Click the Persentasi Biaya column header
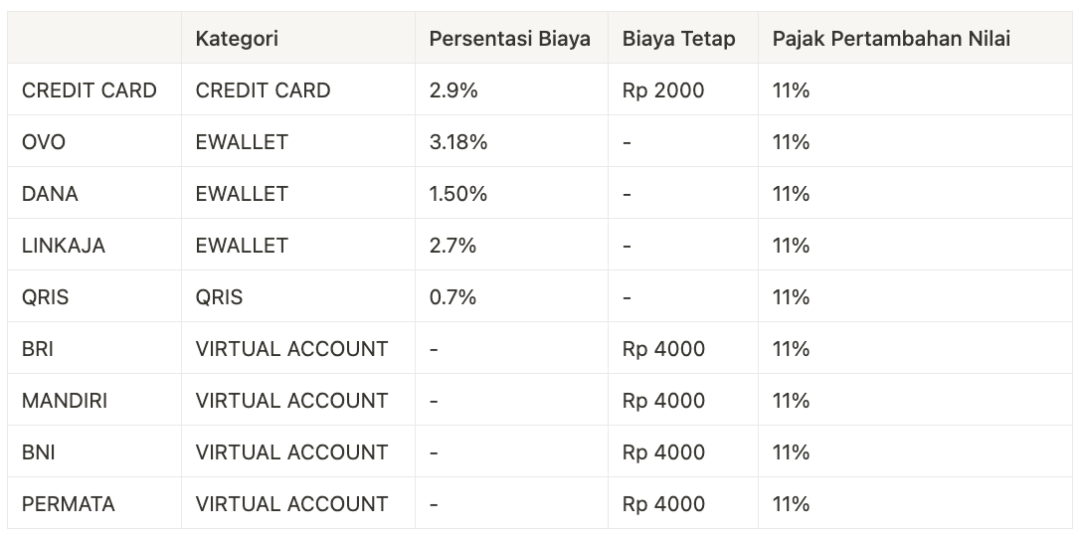Viewport: 1080px width, 537px height. click(x=510, y=39)
